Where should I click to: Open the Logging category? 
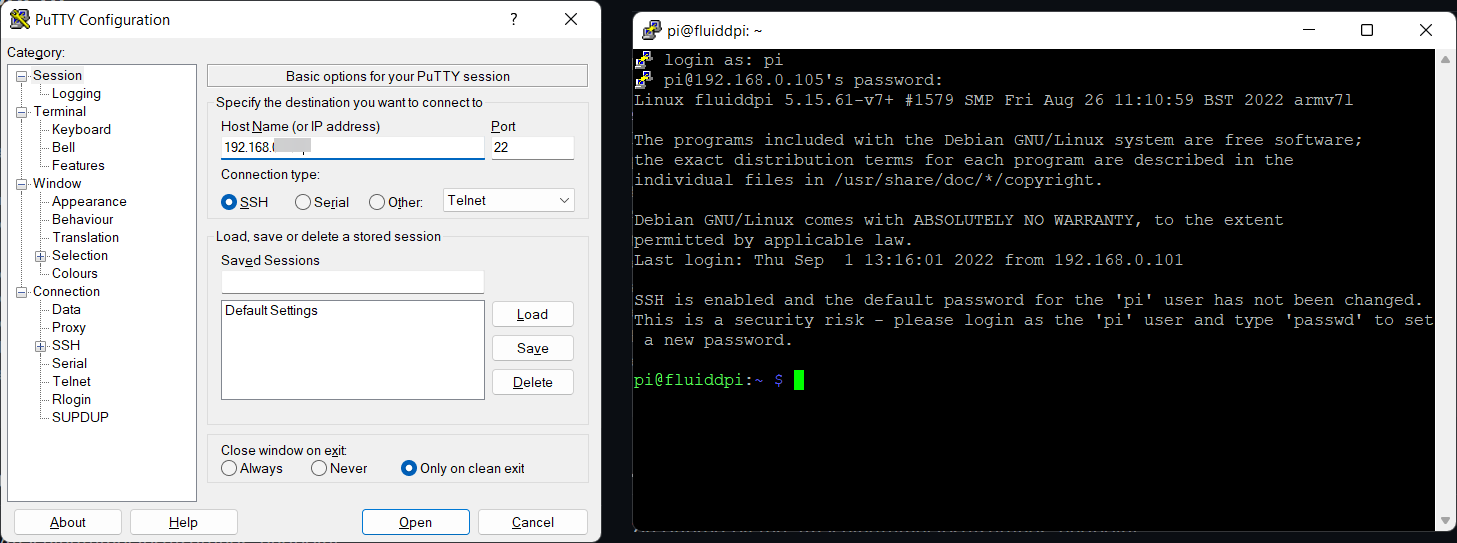76,93
